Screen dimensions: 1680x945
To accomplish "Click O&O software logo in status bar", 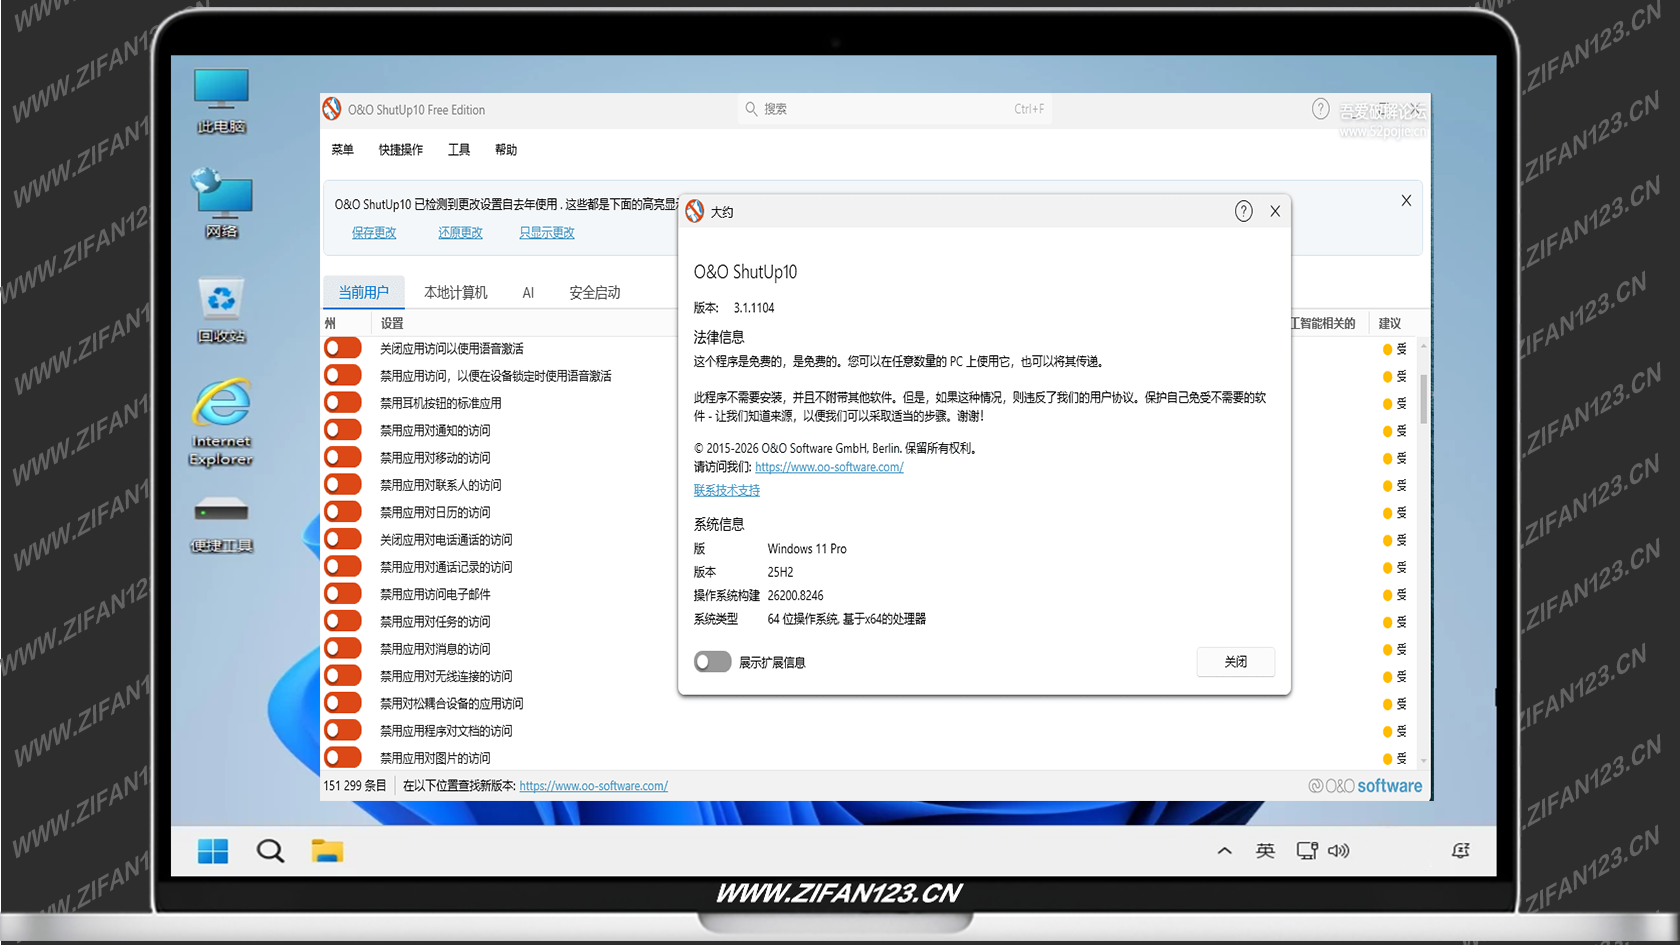I will point(1365,786).
